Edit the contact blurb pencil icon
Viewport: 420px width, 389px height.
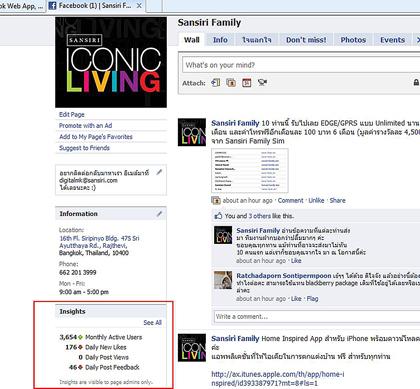(x=159, y=172)
